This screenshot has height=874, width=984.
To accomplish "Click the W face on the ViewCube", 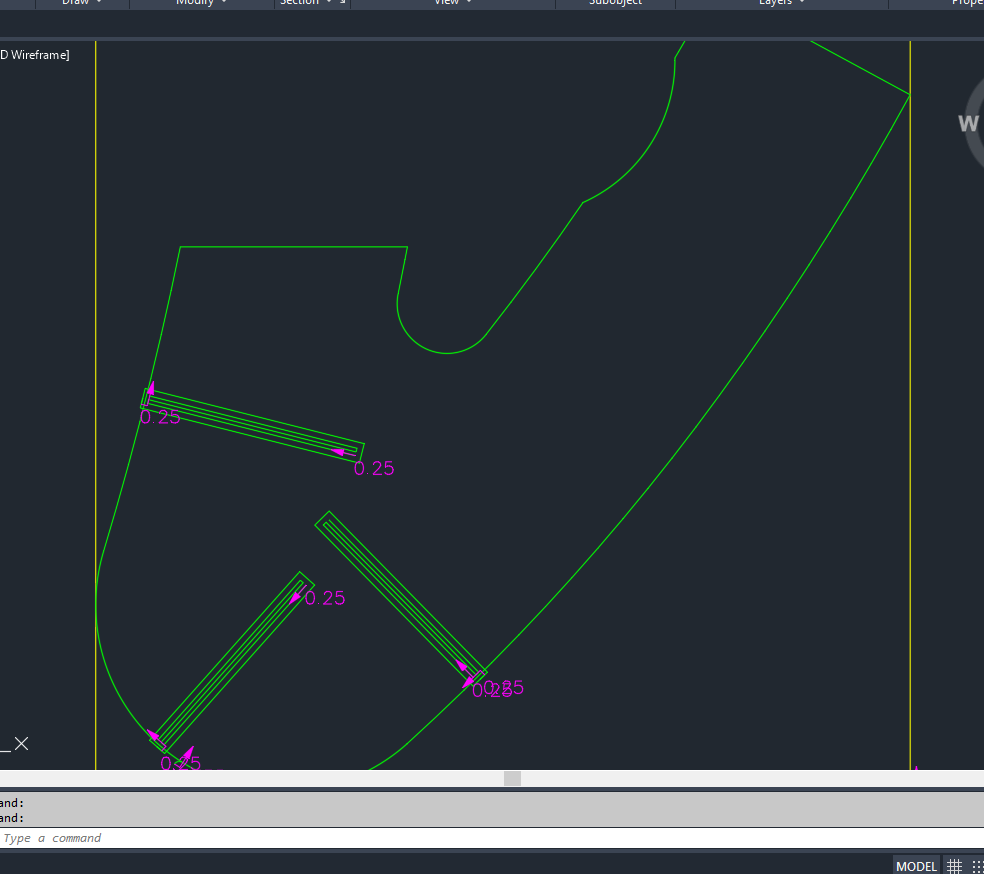I will coord(968,124).
